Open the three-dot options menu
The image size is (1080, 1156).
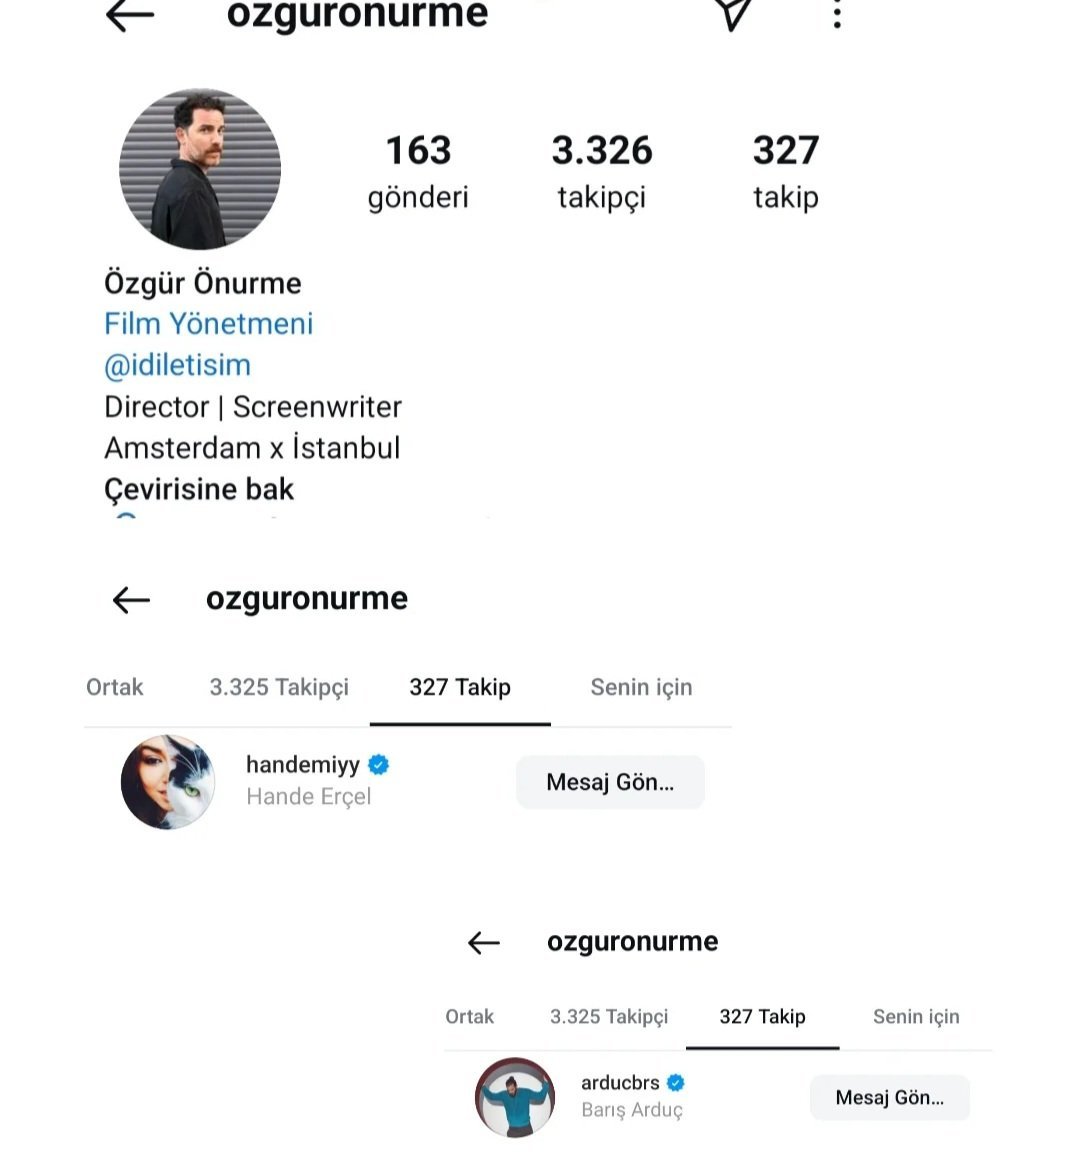point(837,14)
